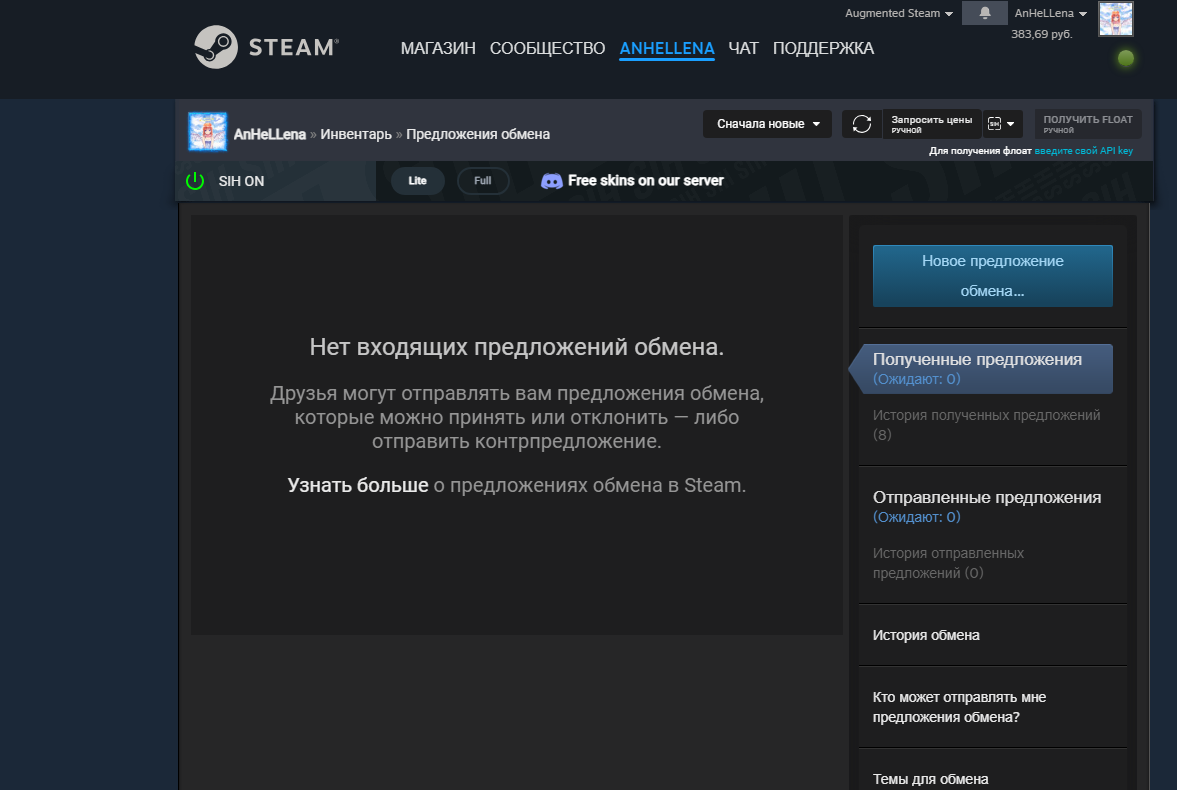Click the refresh prices circular arrows icon
Screen dimensions: 1177x790
tap(862, 124)
